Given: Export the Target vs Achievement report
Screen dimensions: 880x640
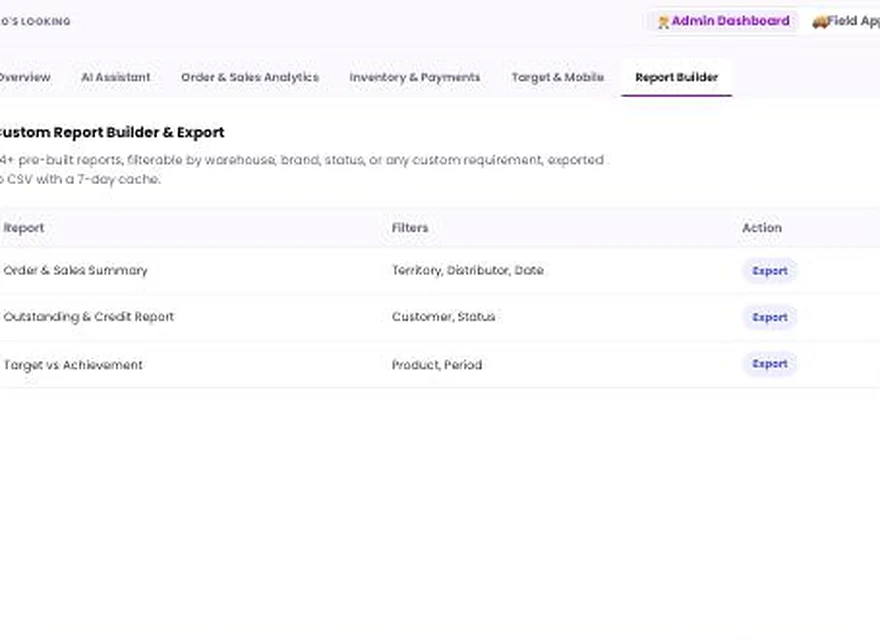Looking at the screenshot, I should (769, 364).
